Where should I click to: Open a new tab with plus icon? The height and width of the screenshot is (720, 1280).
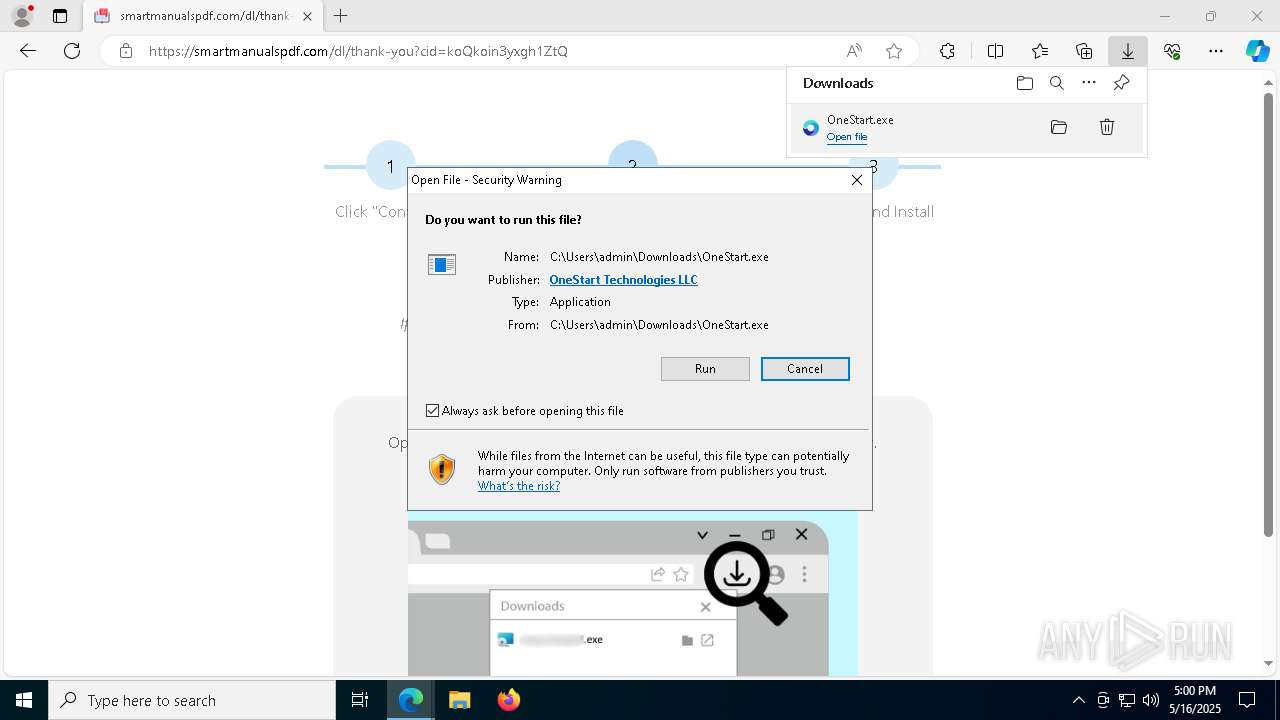tap(341, 16)
